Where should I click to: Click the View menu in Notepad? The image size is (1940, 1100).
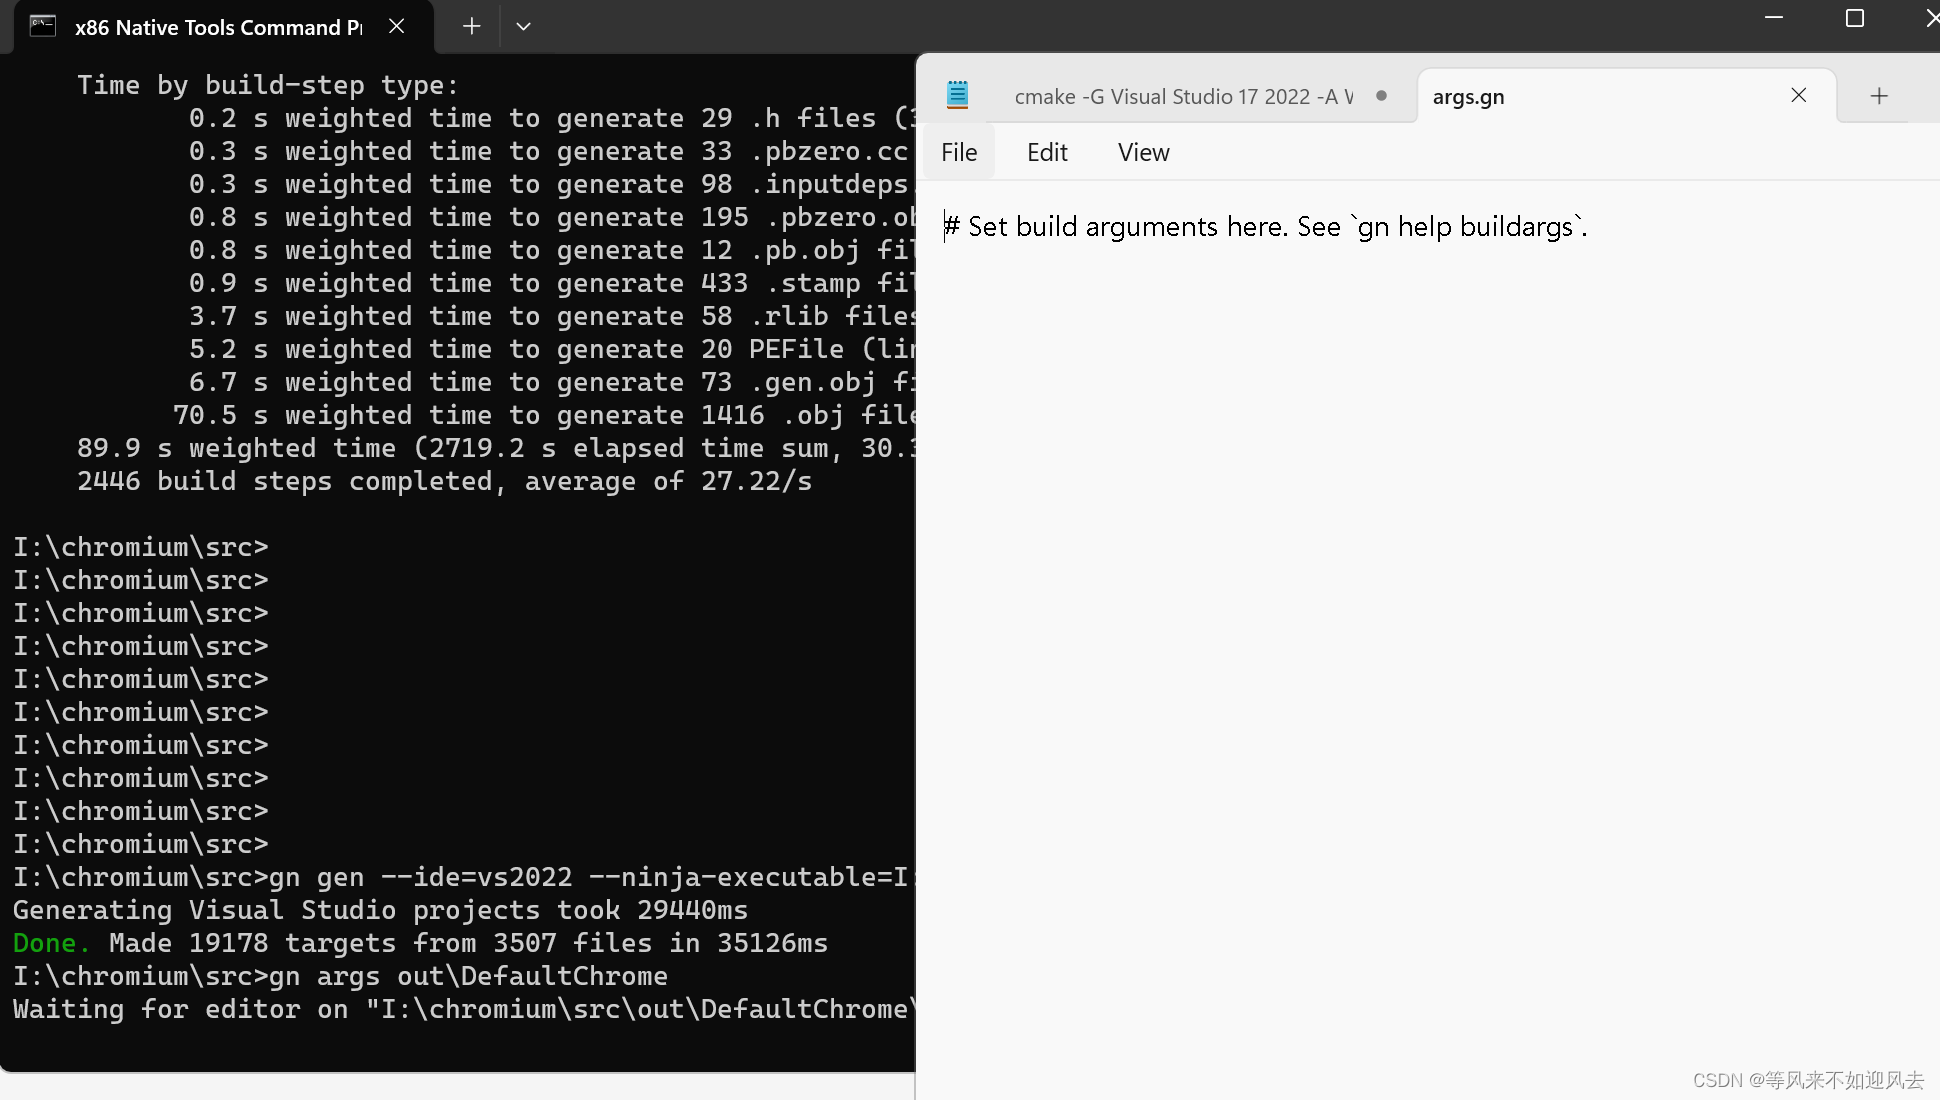pos(1143,152)
